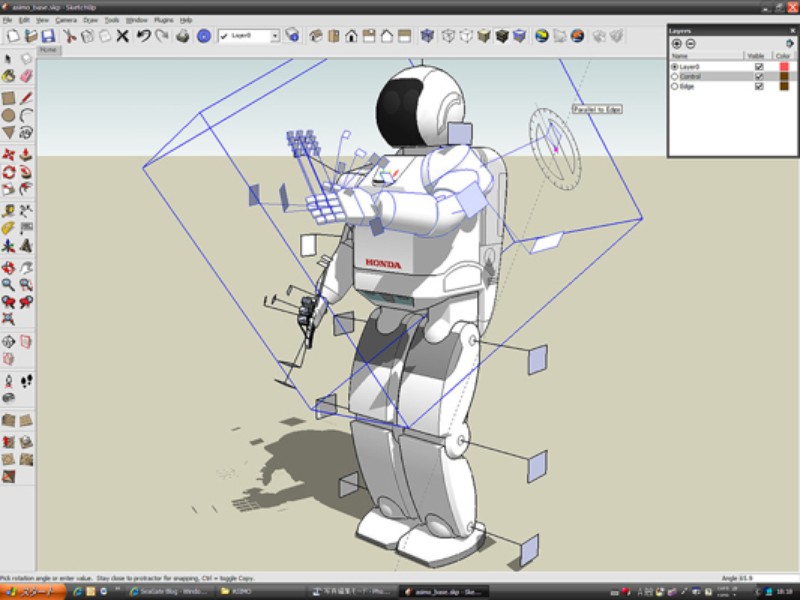800x600 pixels.
Task: Select the red Line pencil tool
Action: pyautogui.click(x=26, y=97)
